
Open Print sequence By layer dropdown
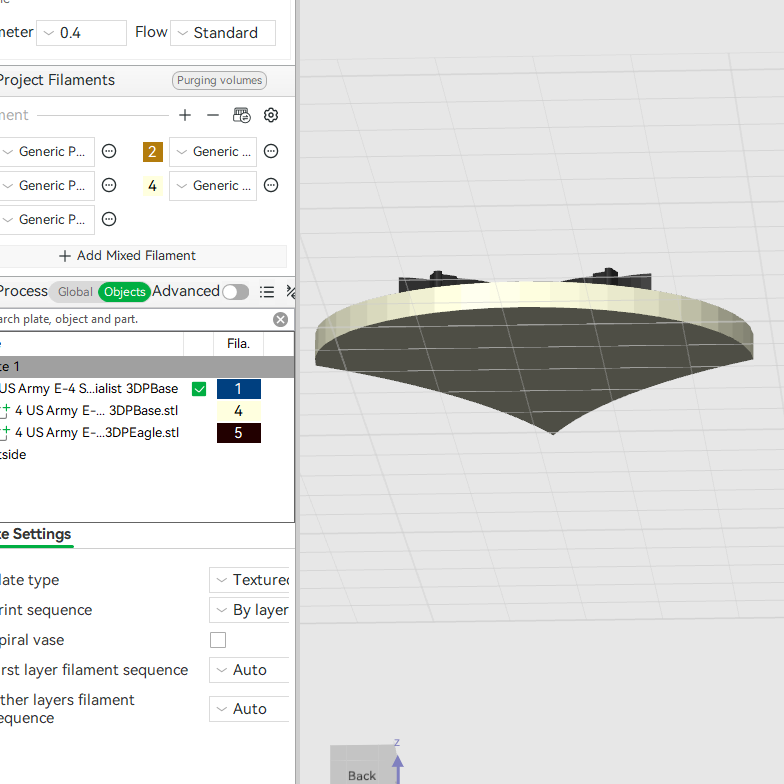tap(250, 610)
